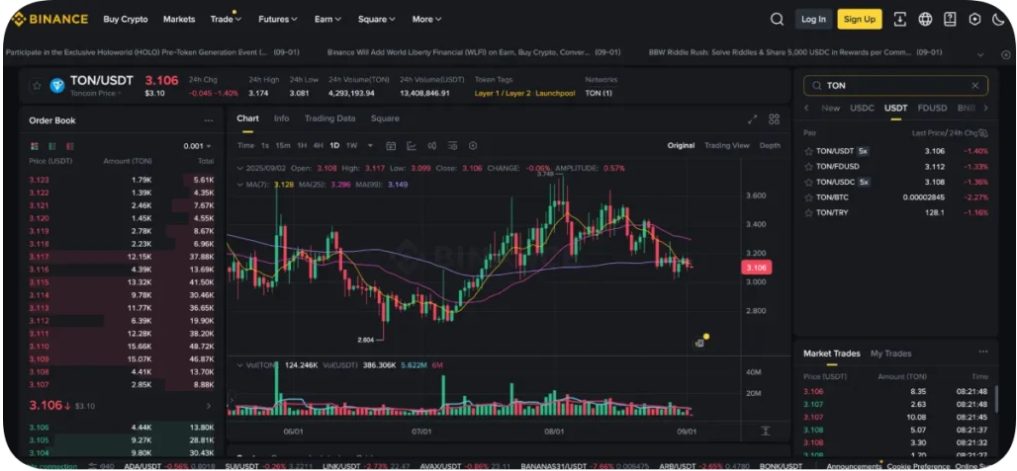This screenshot has height=471, width=1017.
Task: Switch chart to Depth mode
Action: [x=770, y=145]
